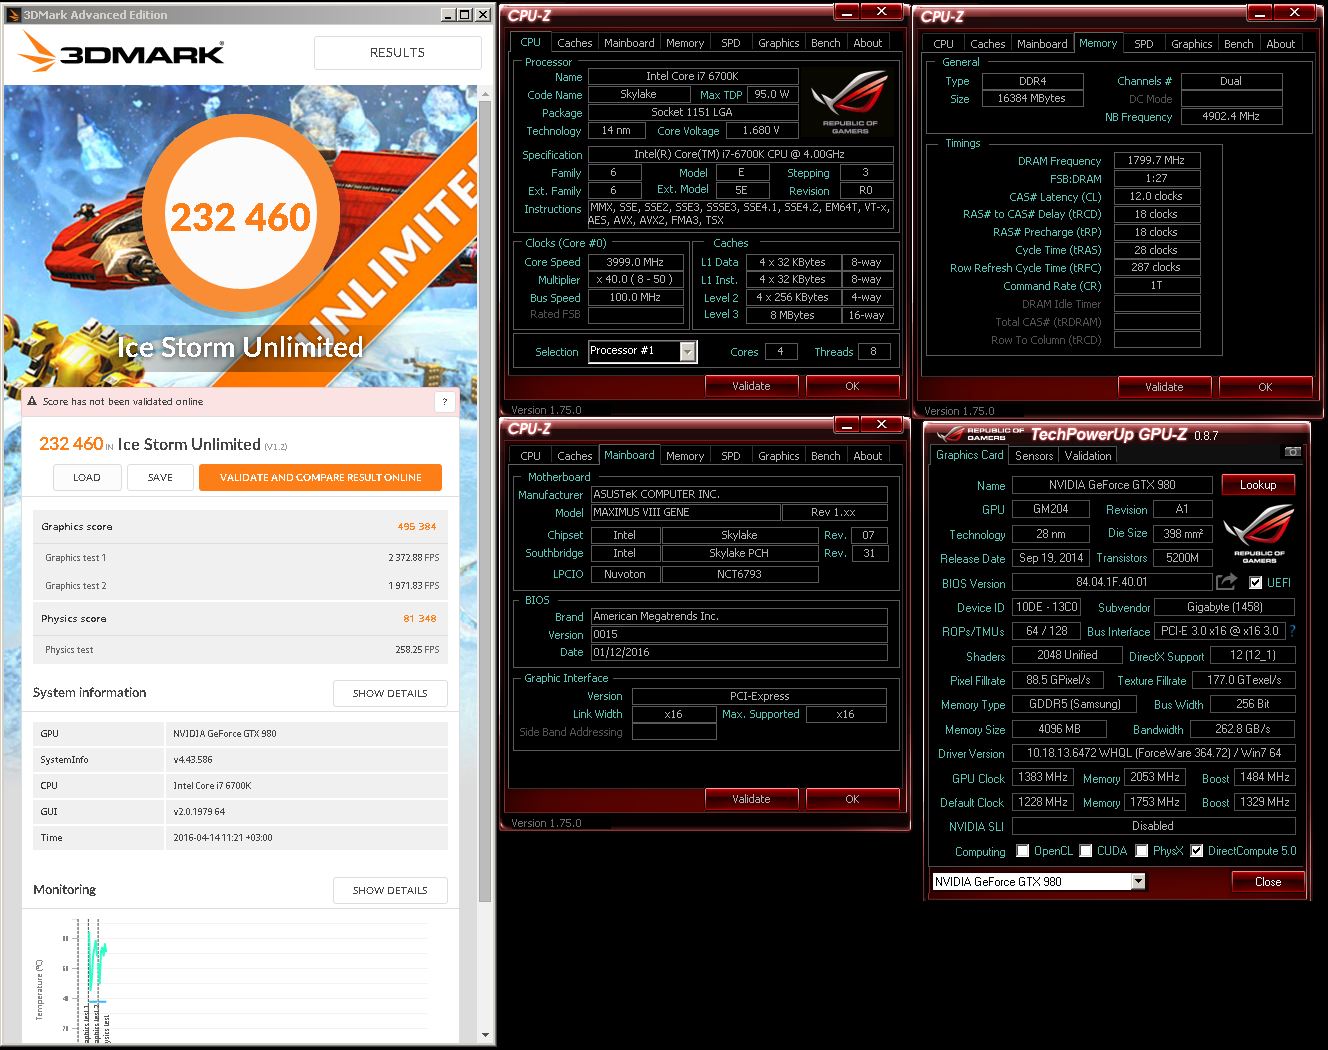Viewport: 1328px width, 1050px height.
Task: Click the Time 2016-04-14 system info row
Action: [x=240, y=838]
